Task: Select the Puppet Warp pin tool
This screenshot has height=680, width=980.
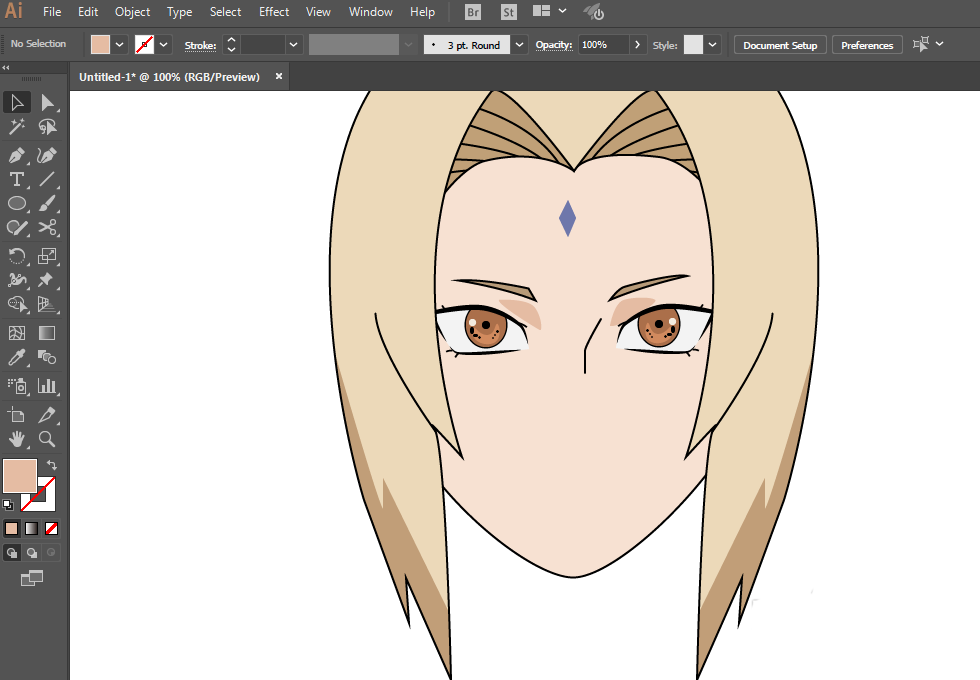Action: [x=47, y=280]
